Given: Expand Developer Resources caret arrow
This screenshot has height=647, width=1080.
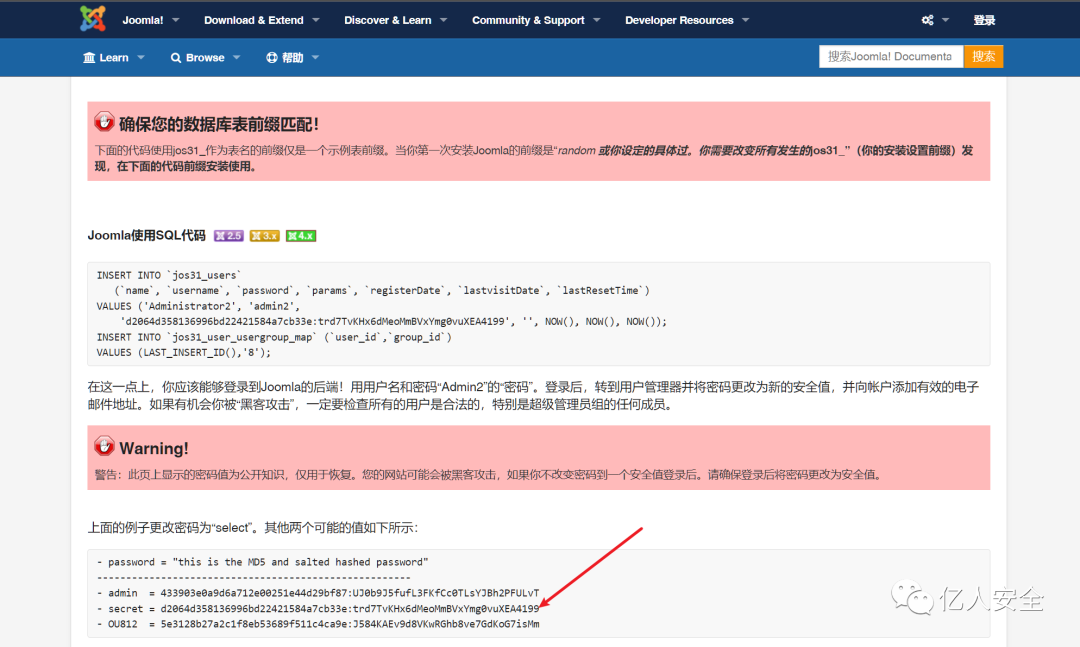Looking at the screenshot, I should (x=745, y=20).
